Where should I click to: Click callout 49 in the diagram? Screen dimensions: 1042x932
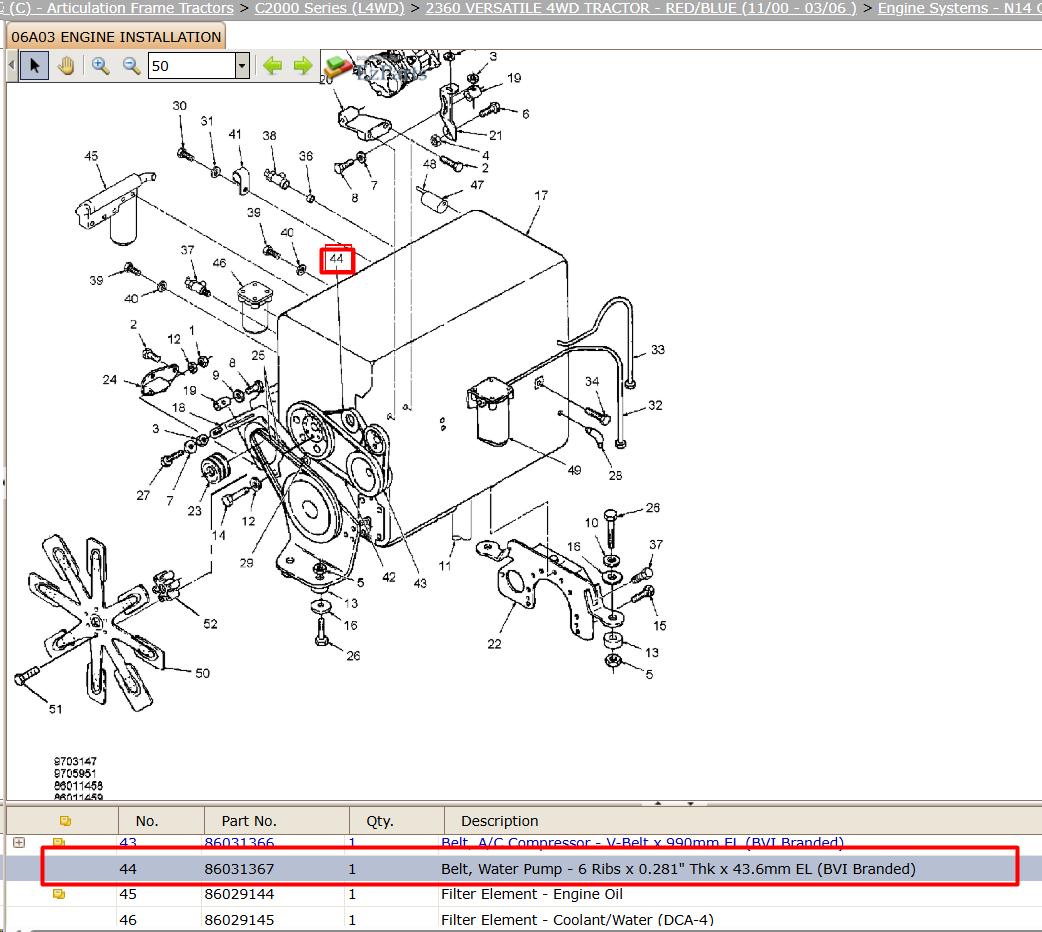[574, 470]
